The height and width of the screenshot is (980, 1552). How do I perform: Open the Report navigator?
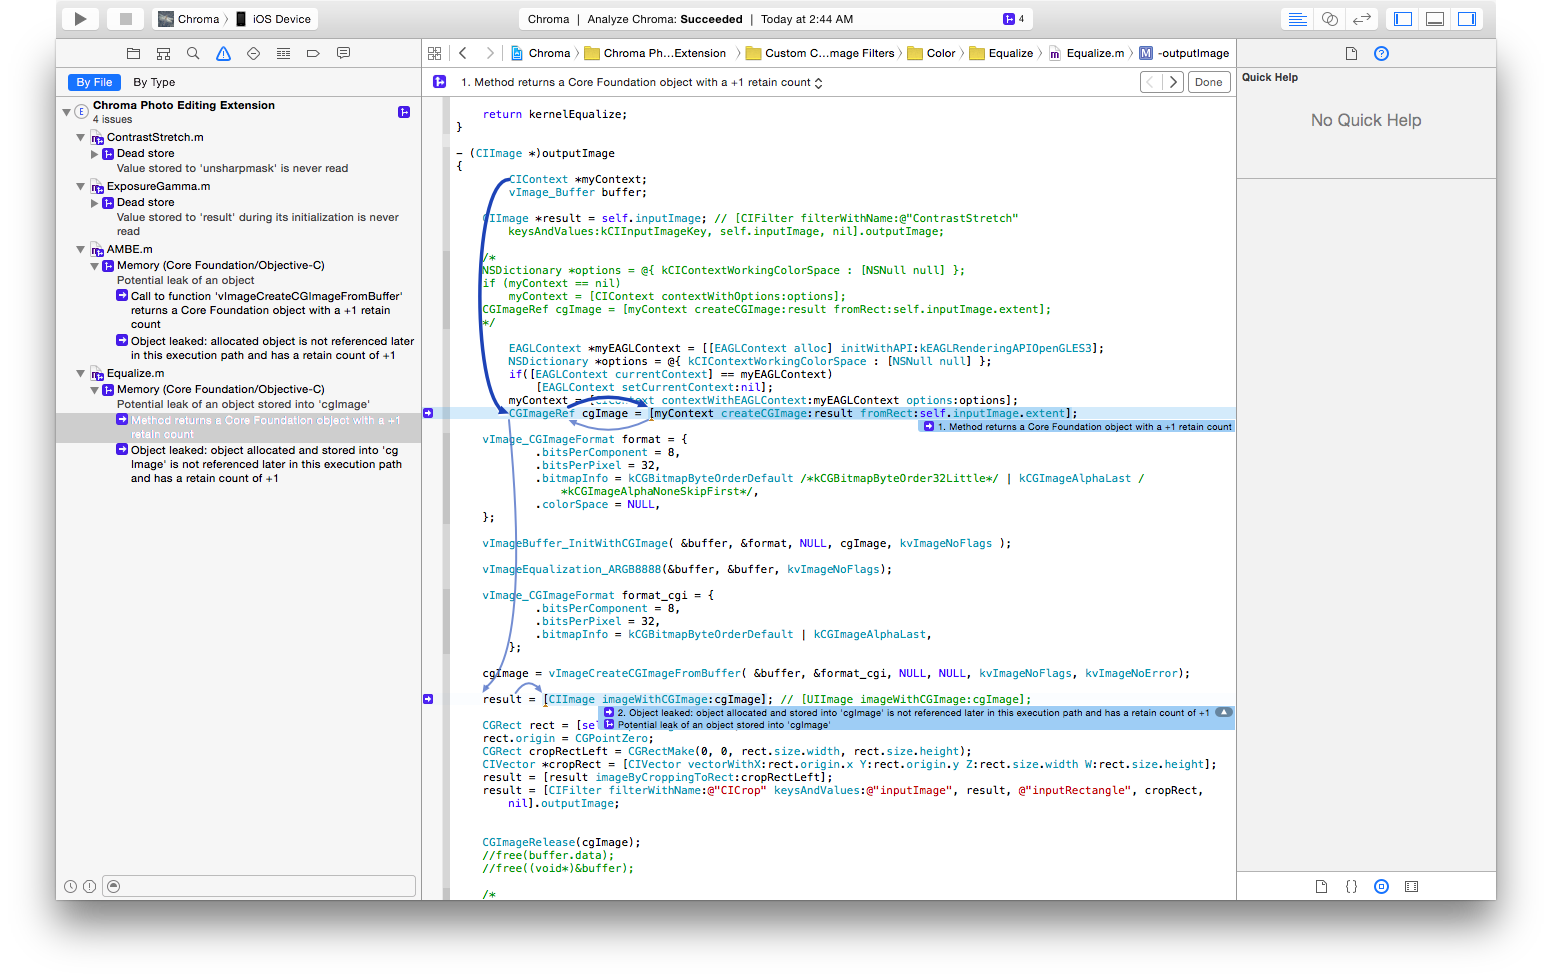343,53
